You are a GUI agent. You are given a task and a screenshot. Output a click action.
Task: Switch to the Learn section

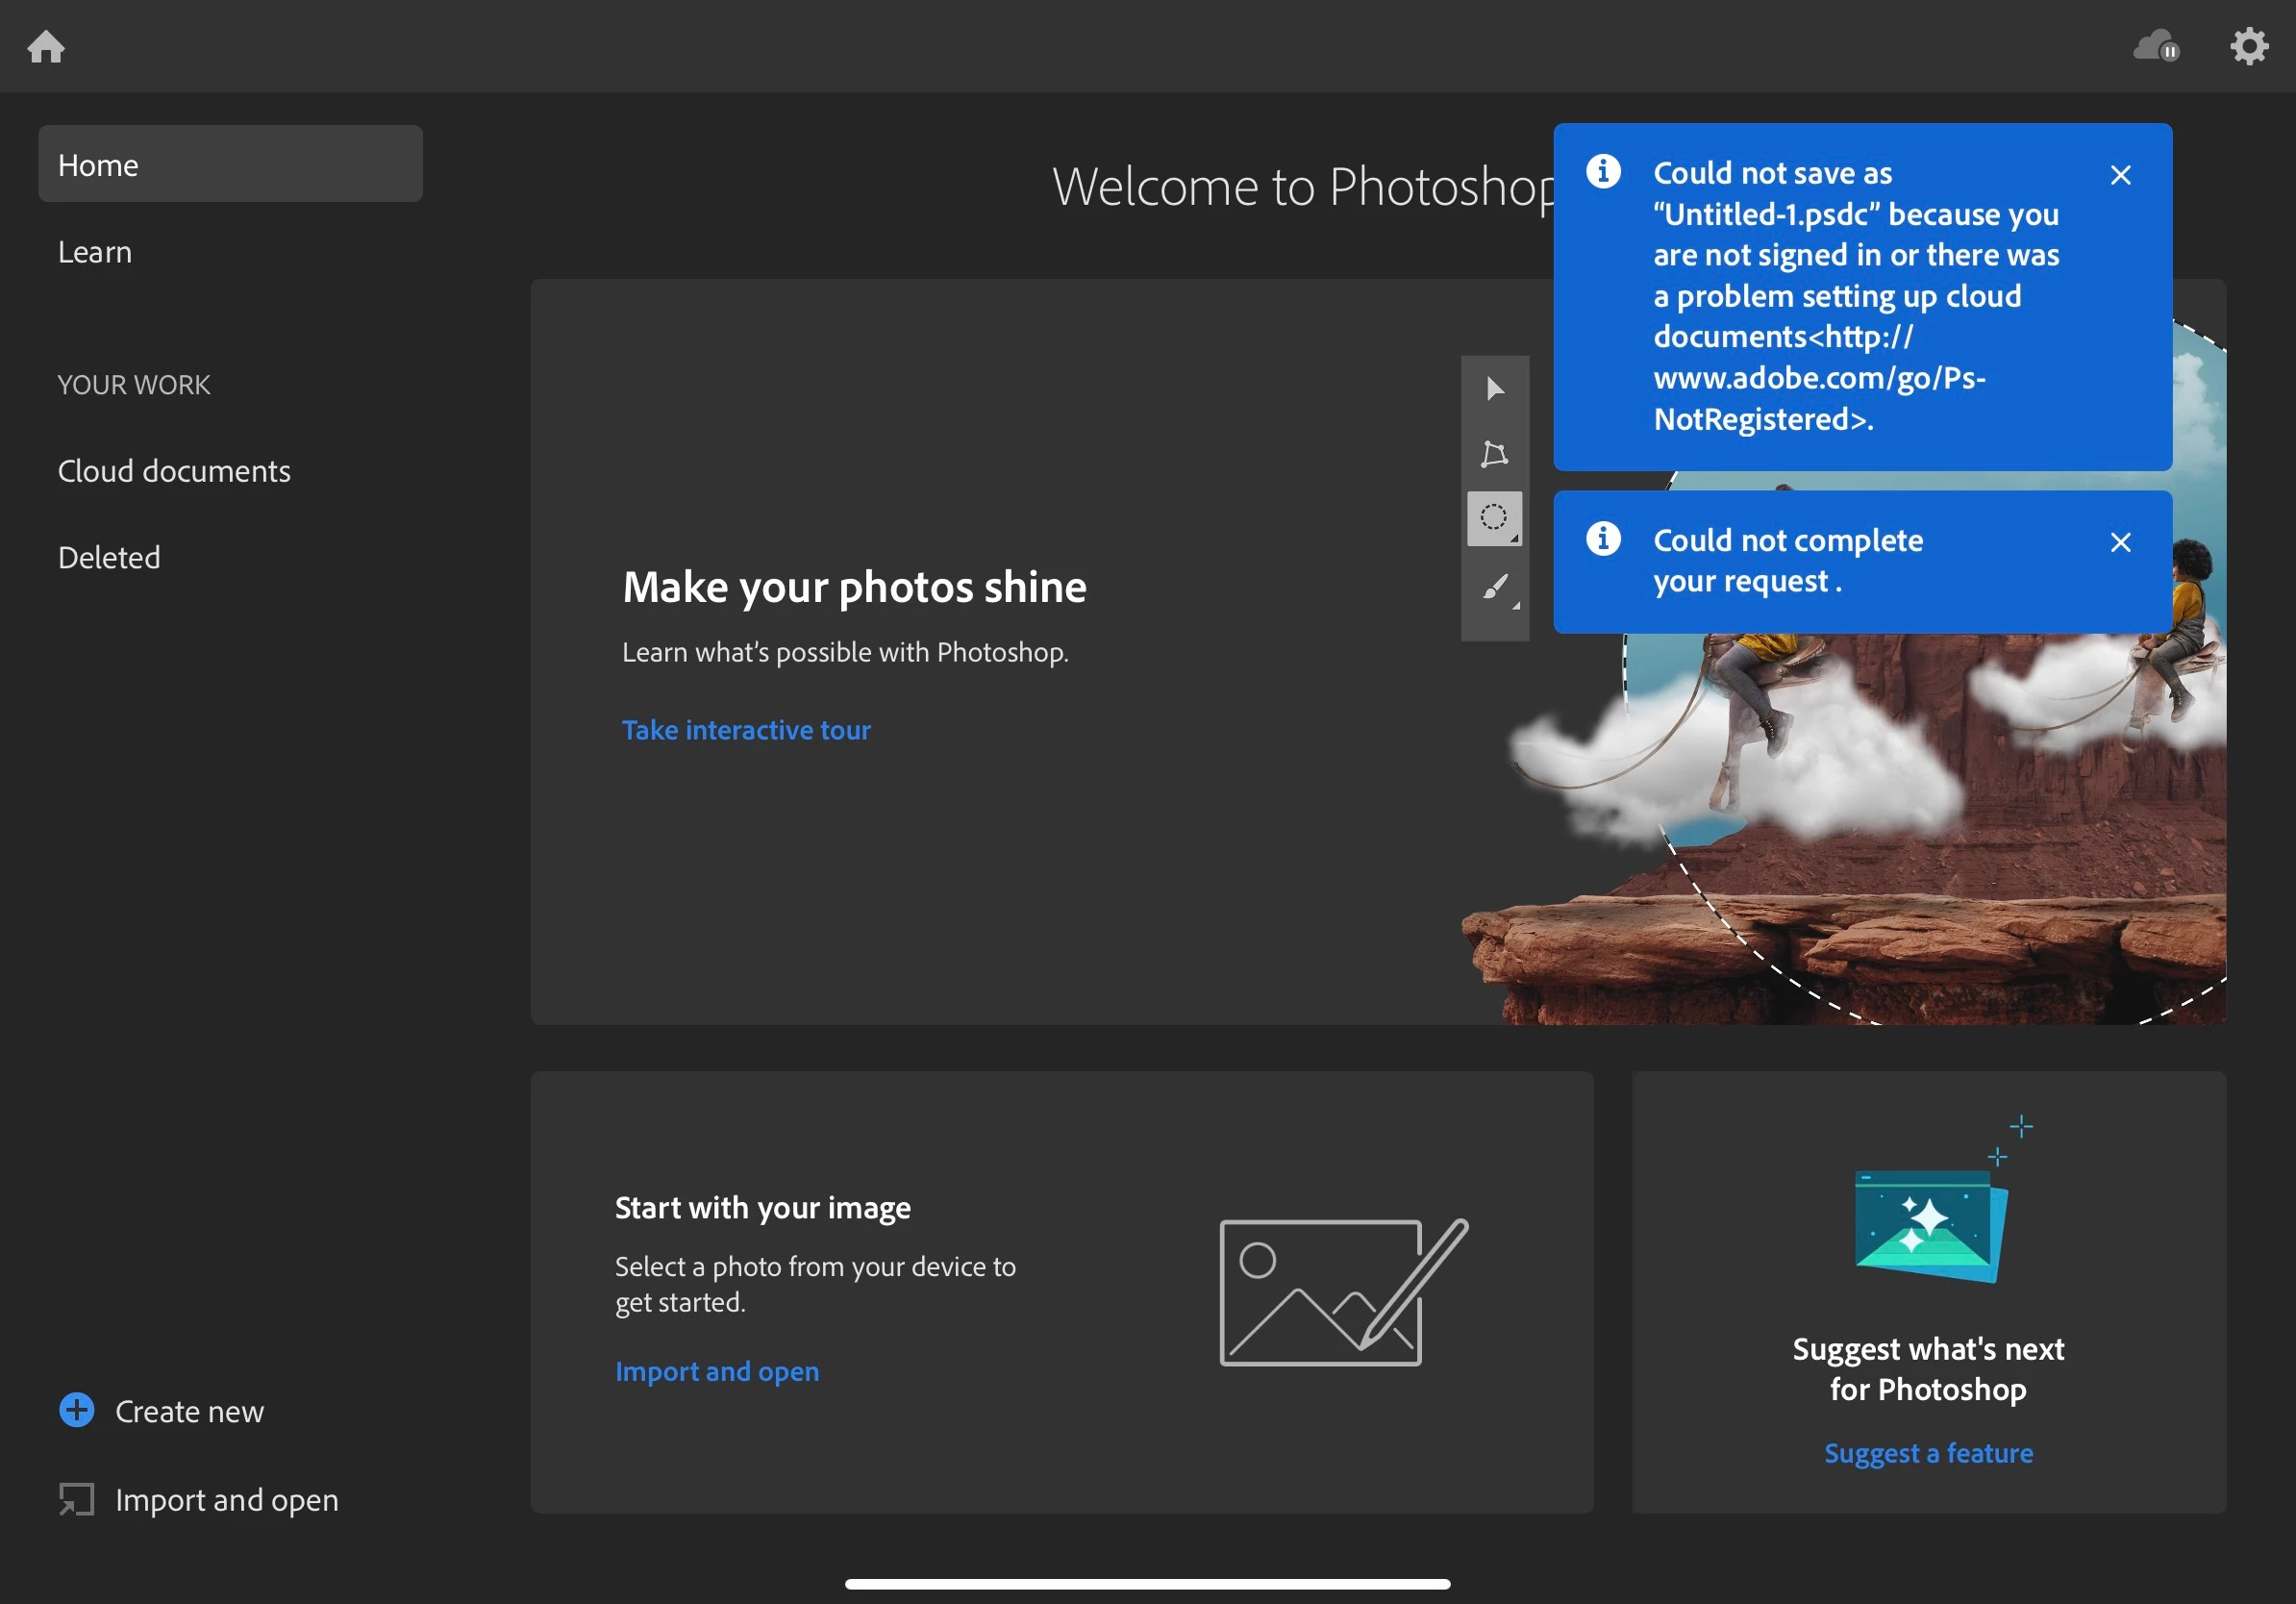(x=95, y=252)
